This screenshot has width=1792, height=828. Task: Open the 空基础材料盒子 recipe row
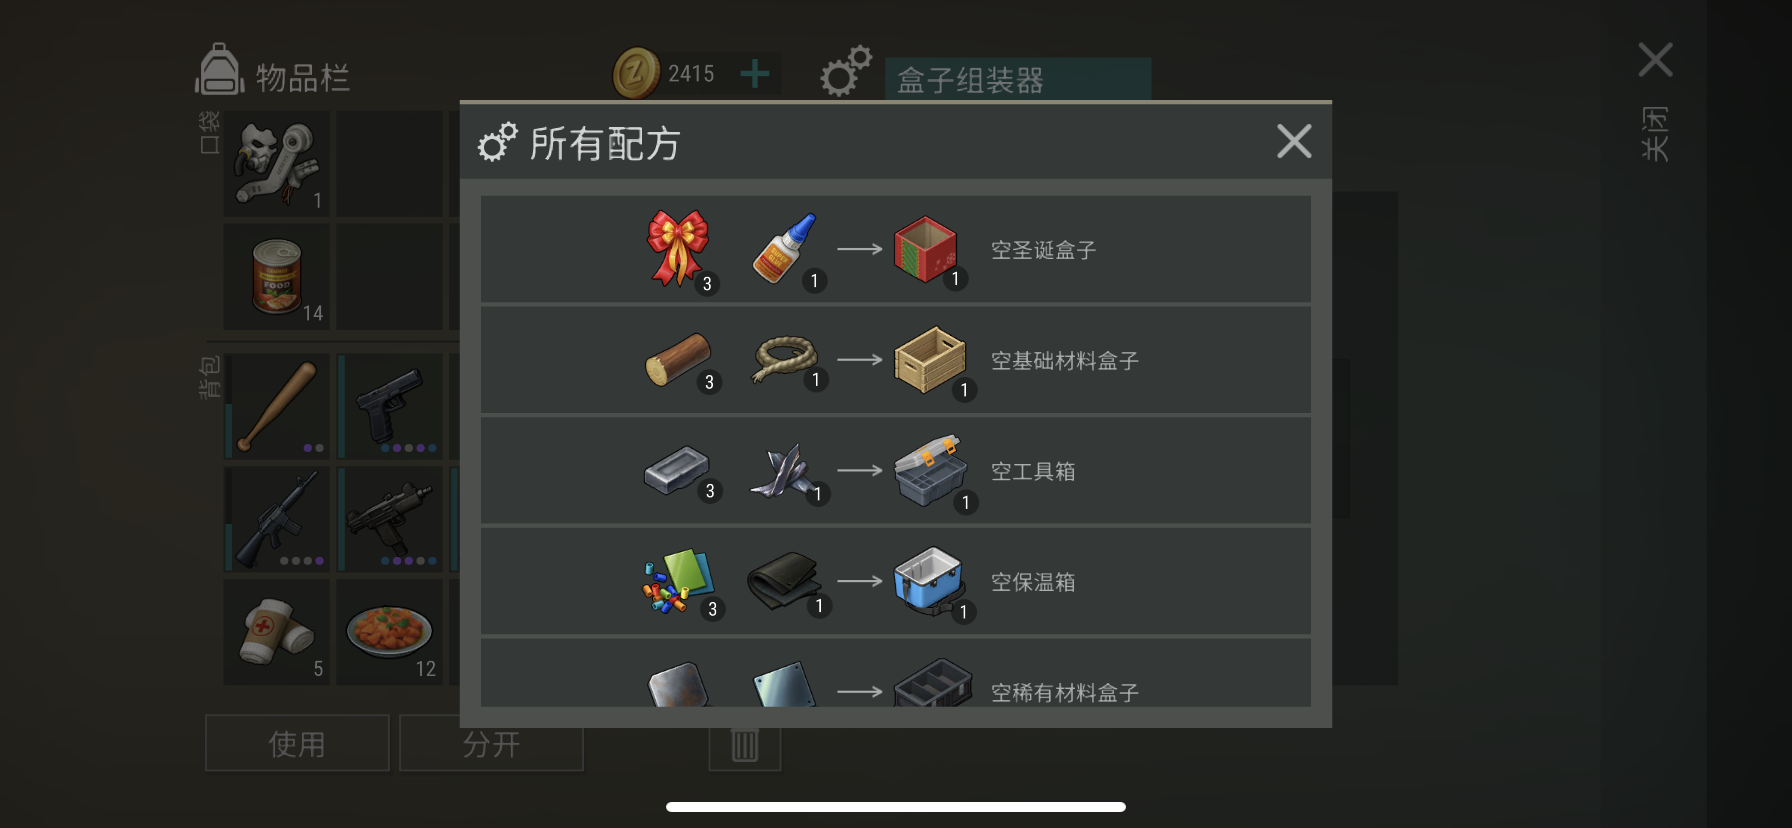pyautogui.click(x=895, y=360)
